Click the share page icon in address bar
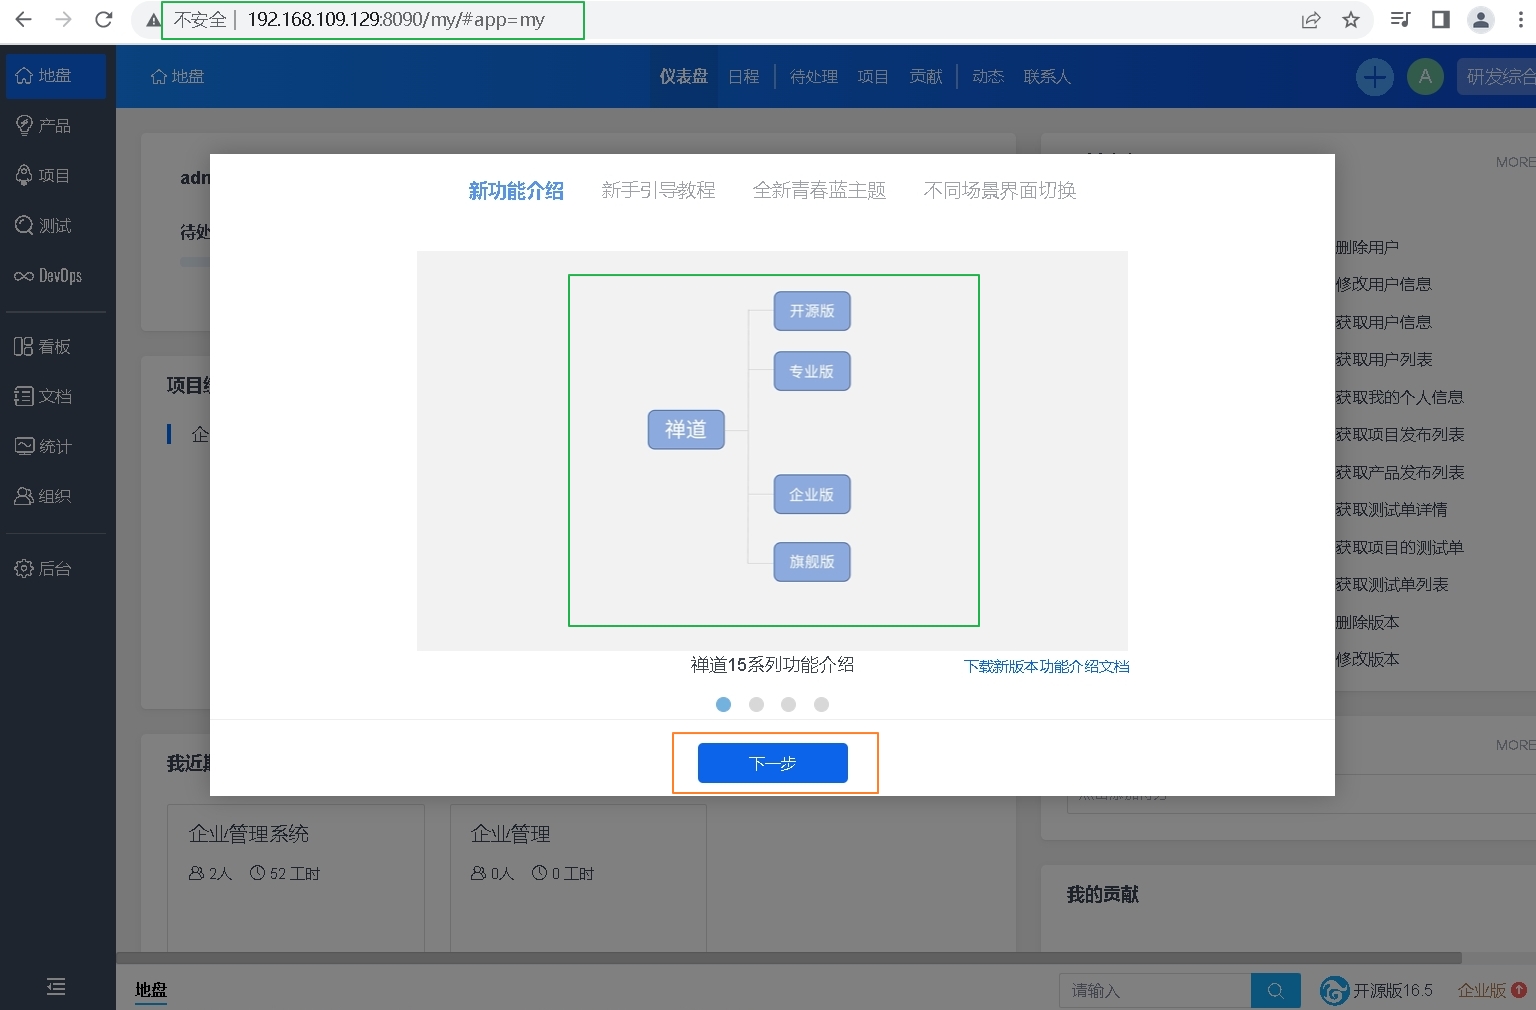The height and width of the screenshot is (1010, 1536). (x=1311, y=19)
